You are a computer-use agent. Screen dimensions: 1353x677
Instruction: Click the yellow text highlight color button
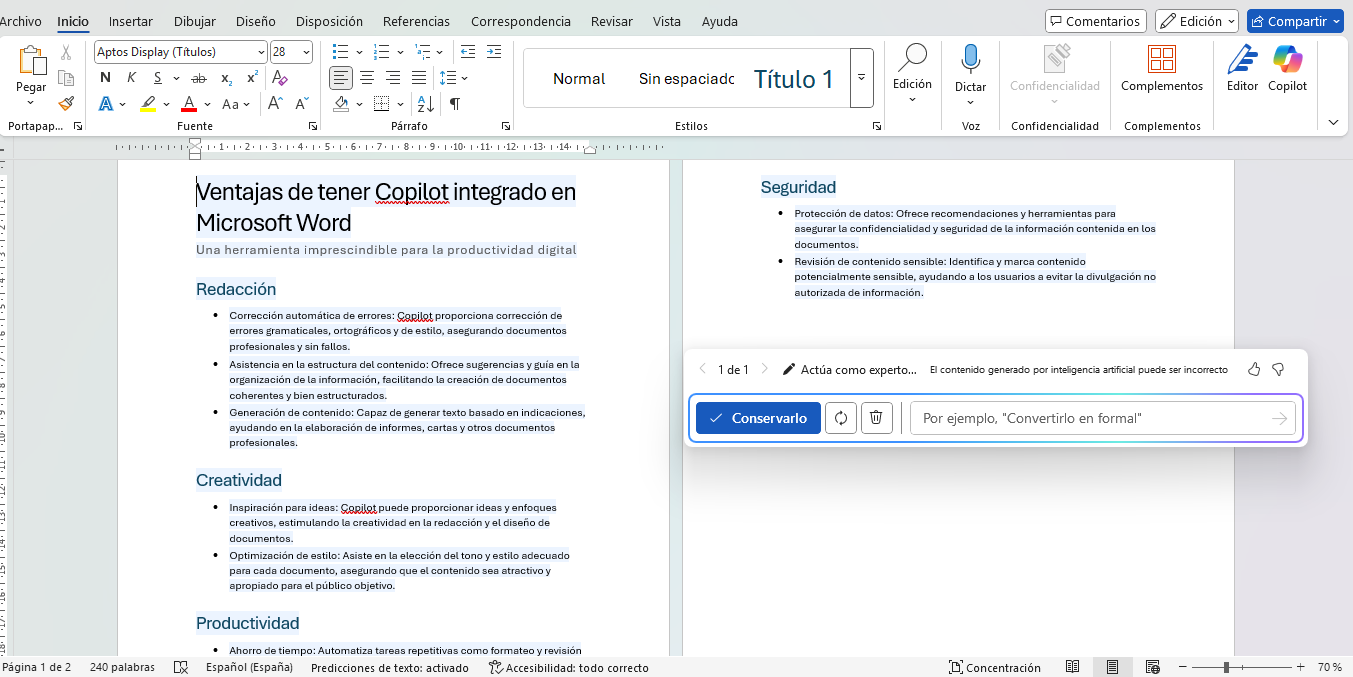pos(148,104)
